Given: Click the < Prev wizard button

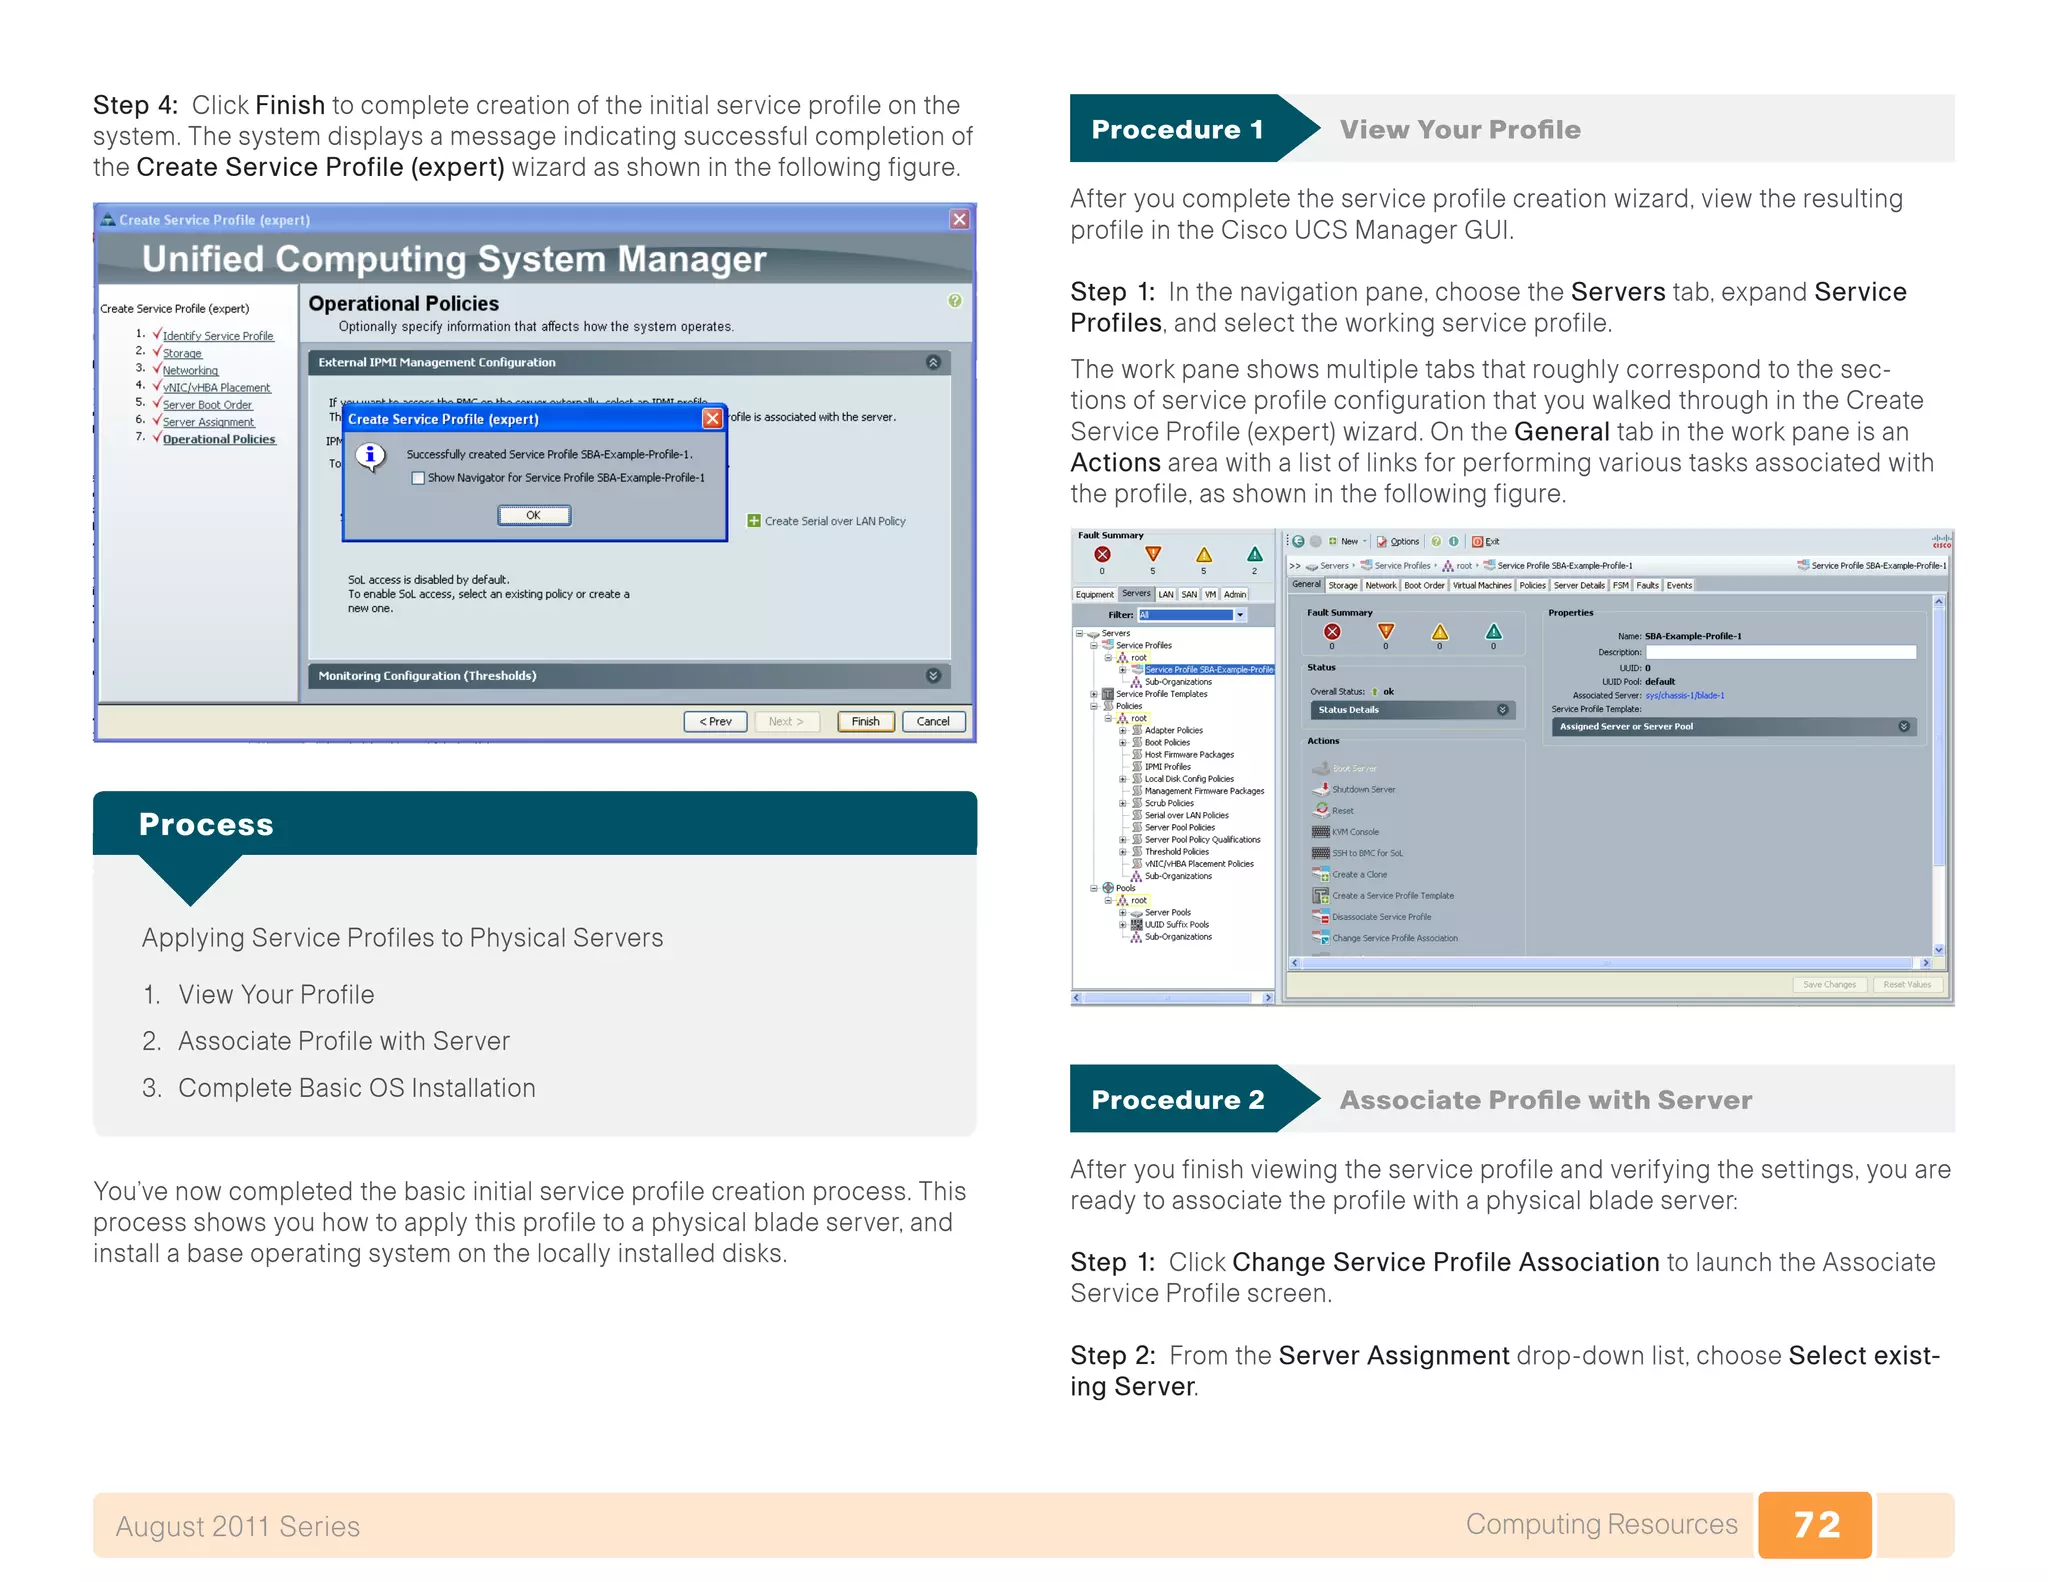Looking at the screenshot, I should tap(715, 721).
